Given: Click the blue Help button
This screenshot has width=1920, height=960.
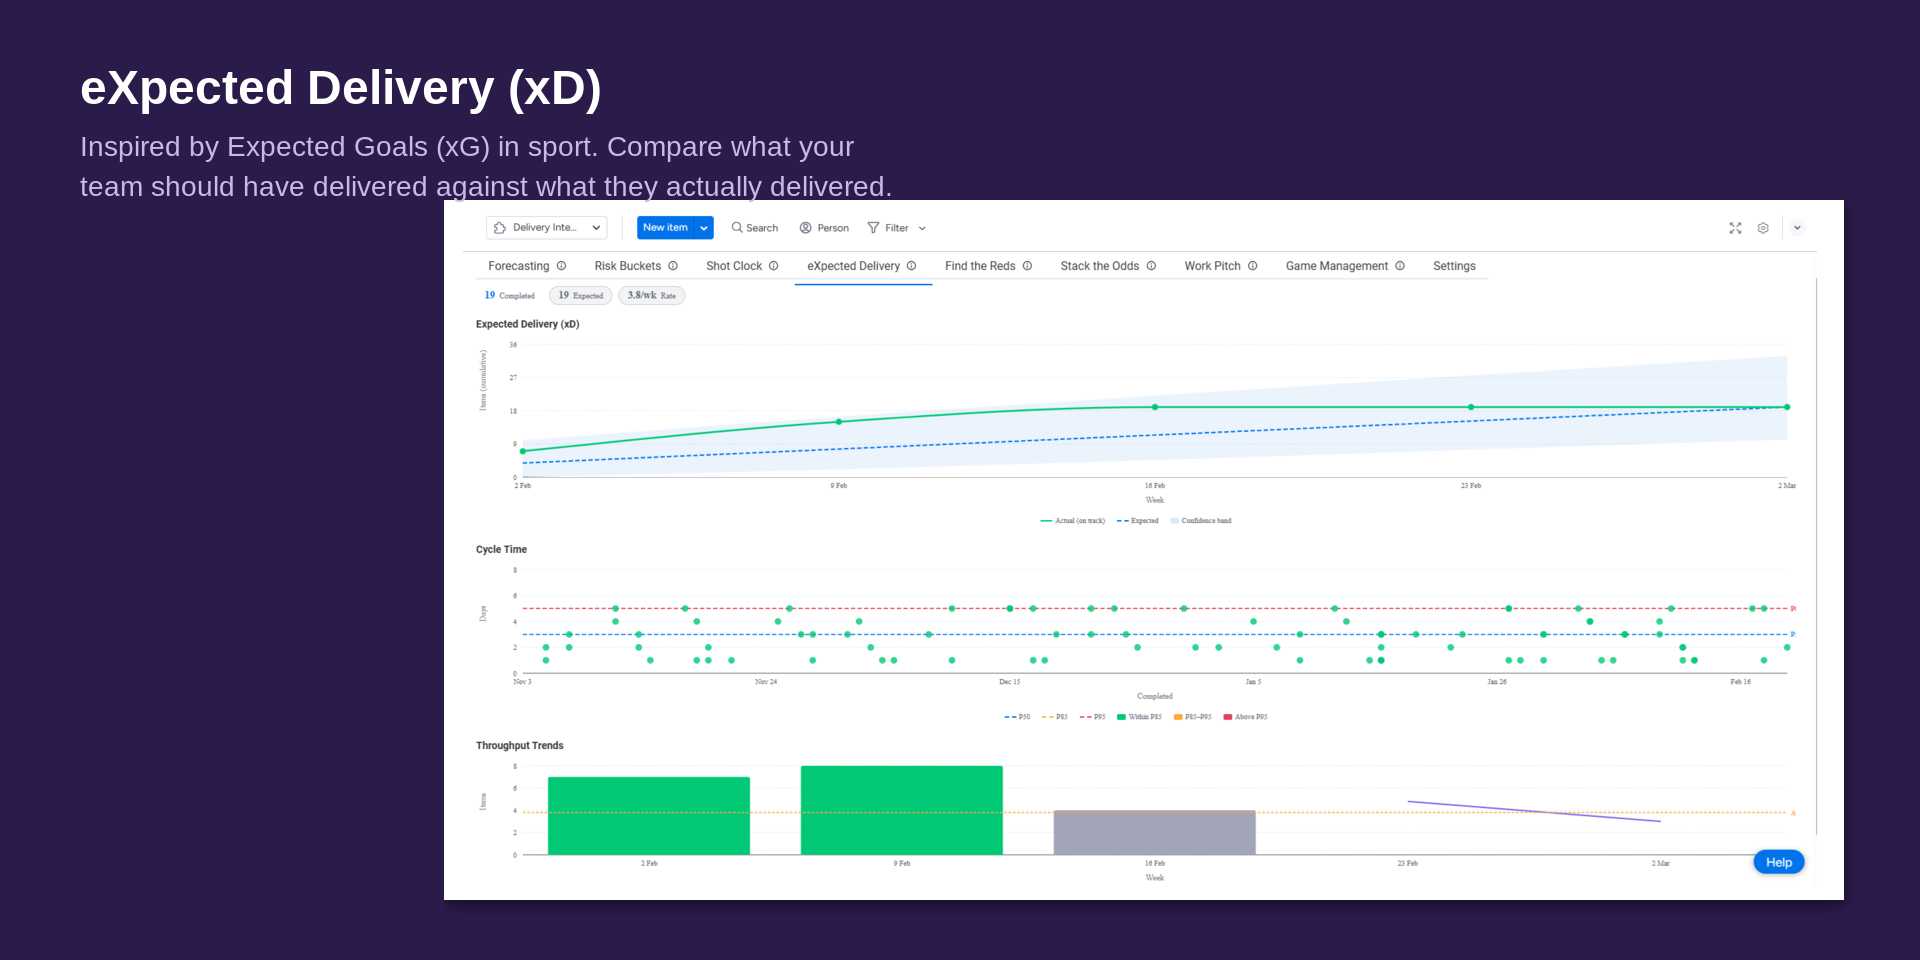Looking at the screenshot, I should coord(1778,862).
